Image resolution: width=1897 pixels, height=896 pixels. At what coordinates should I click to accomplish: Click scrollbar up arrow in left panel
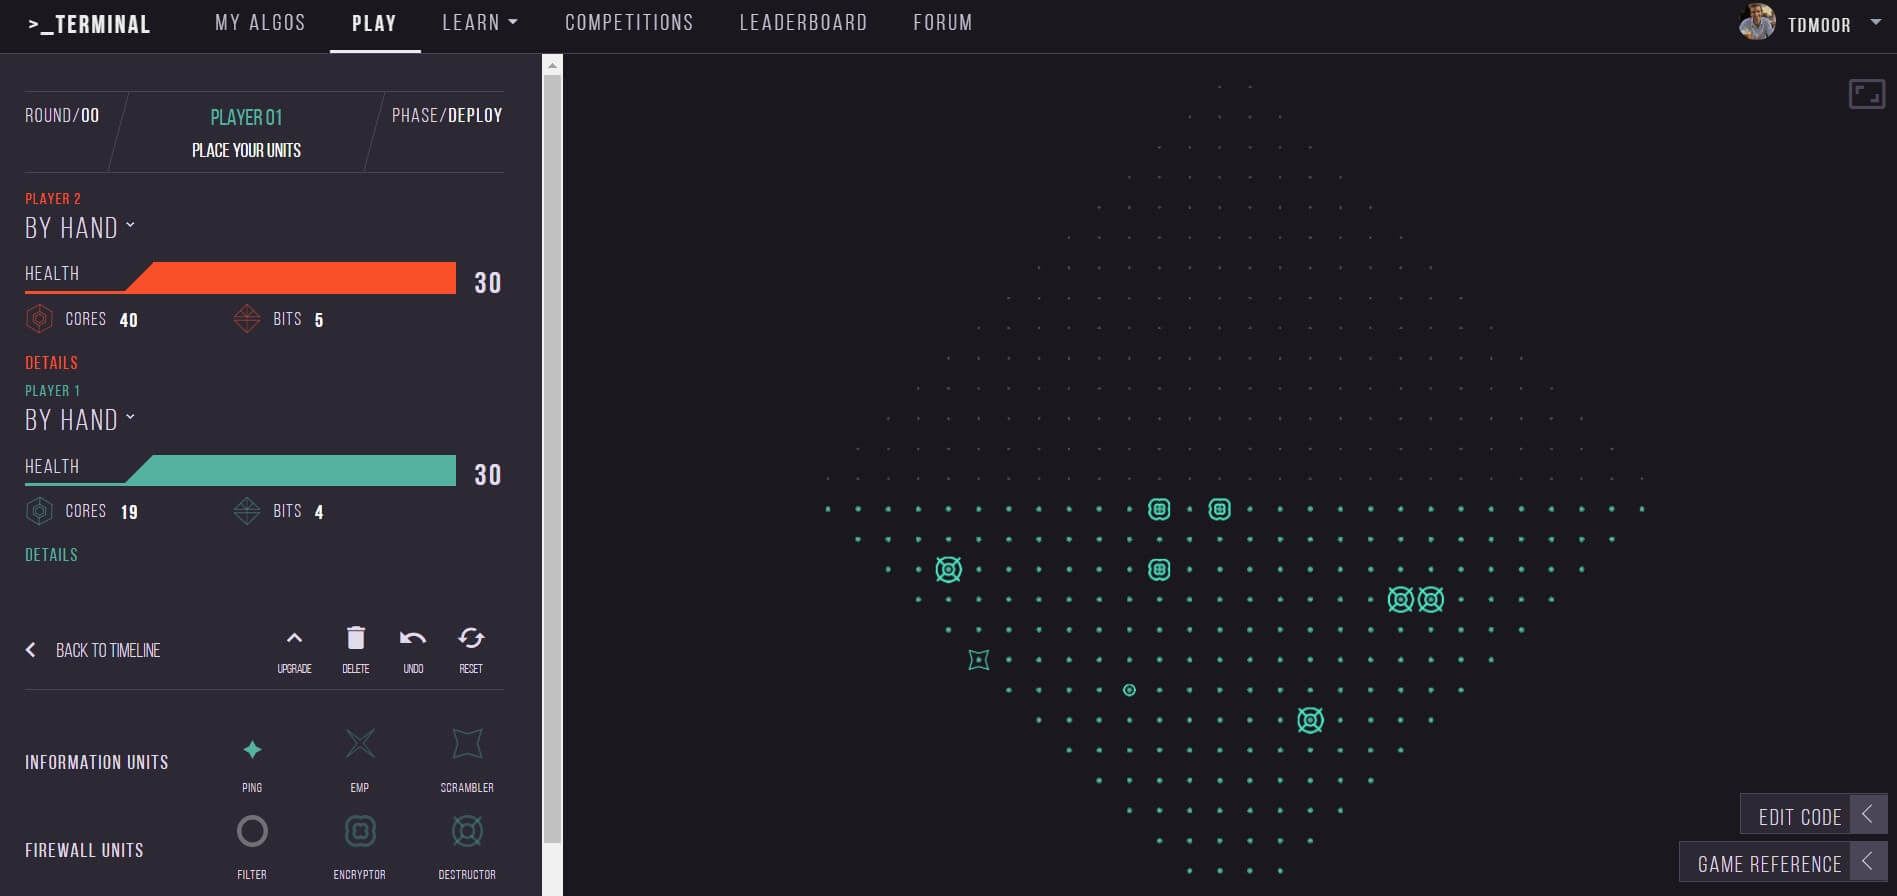point(552,64)
